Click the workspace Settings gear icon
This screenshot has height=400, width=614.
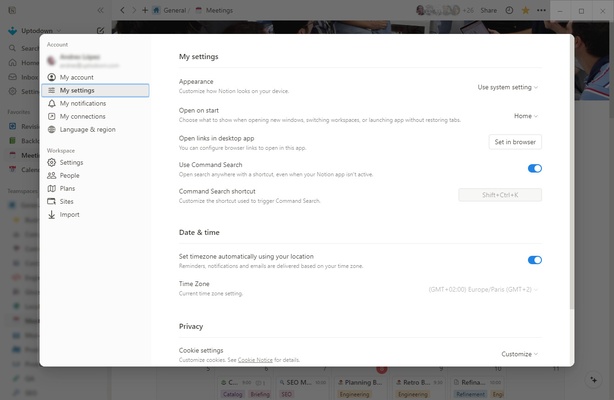coord(51,162)
